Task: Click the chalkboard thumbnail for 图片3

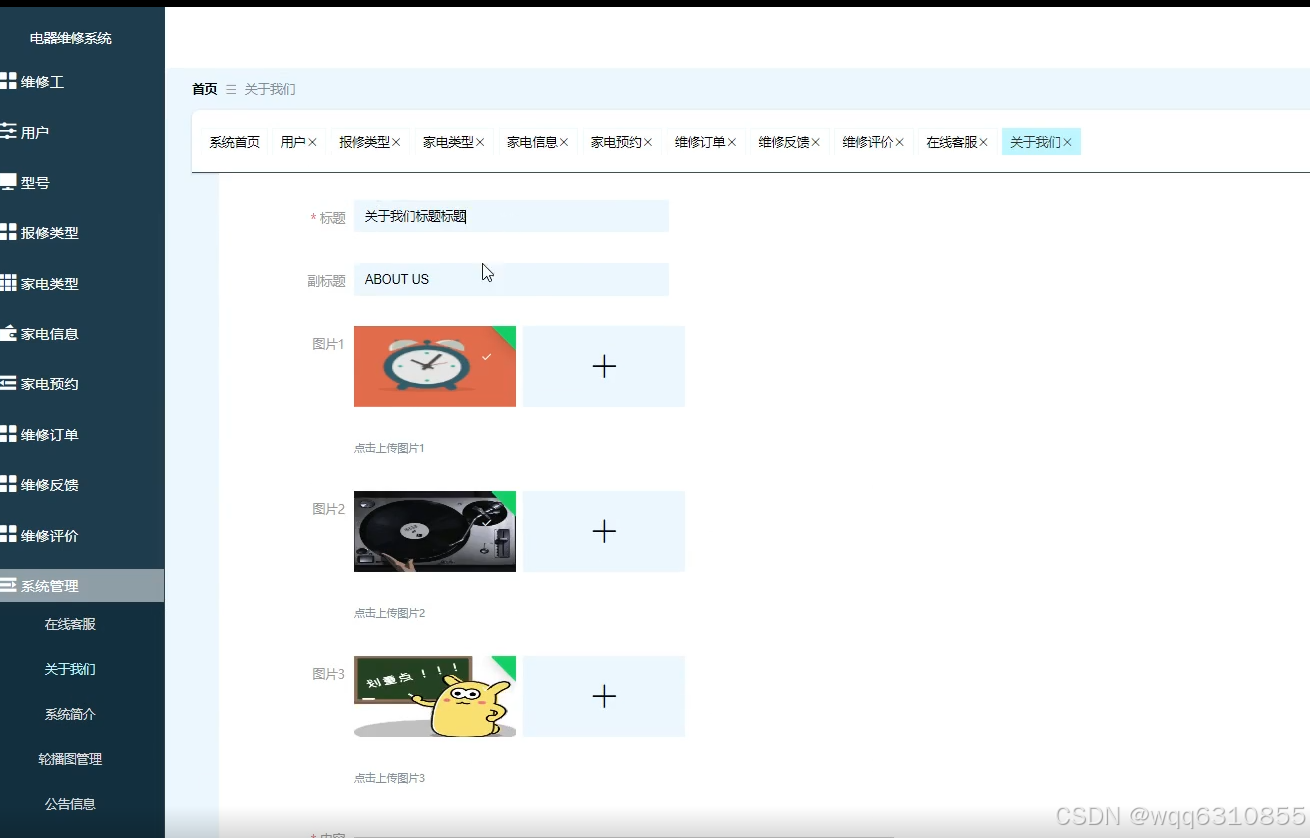Action: click(434, 696)
